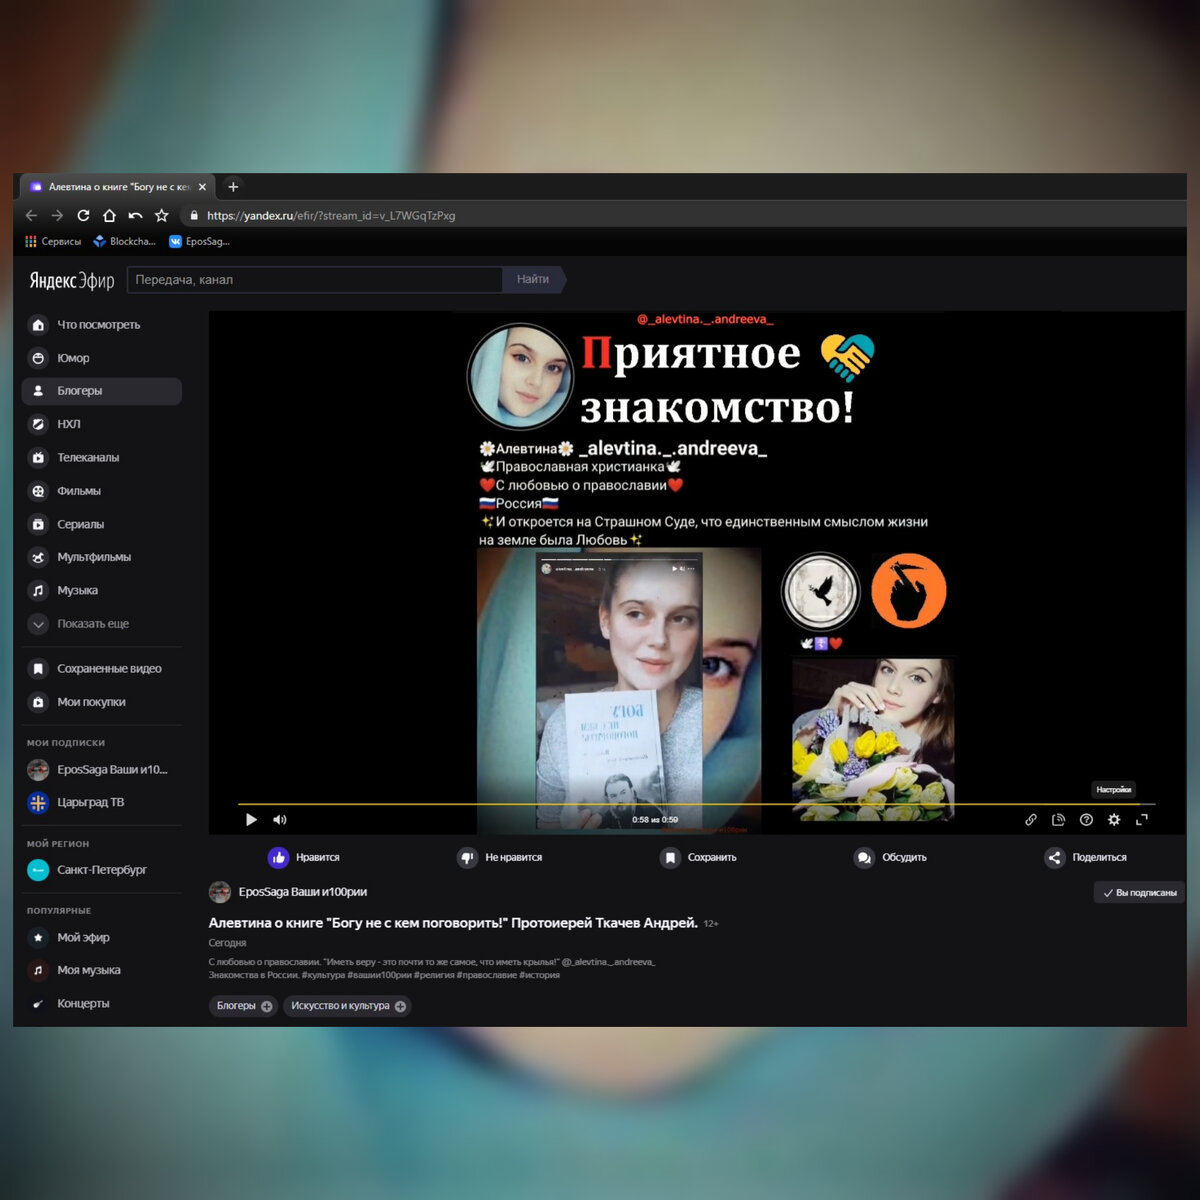Open a new browser tab
Image resolution: width=1200 pixels, height=1200 pixels.
(x=233, y=187)
